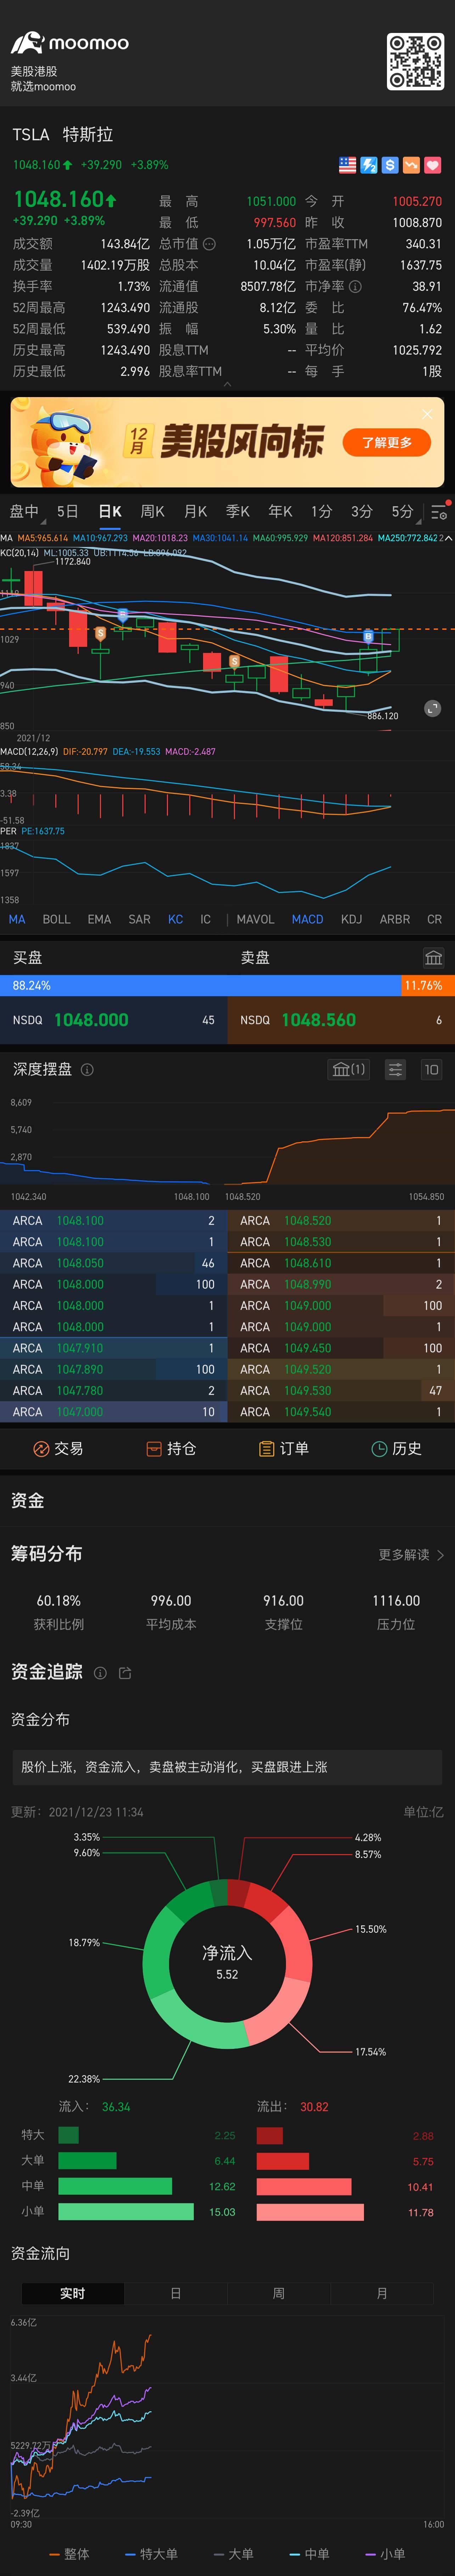Tap the blue lightning level-2 quote icon
Viewport: 455px width, 2576px height.
point(369,165)
